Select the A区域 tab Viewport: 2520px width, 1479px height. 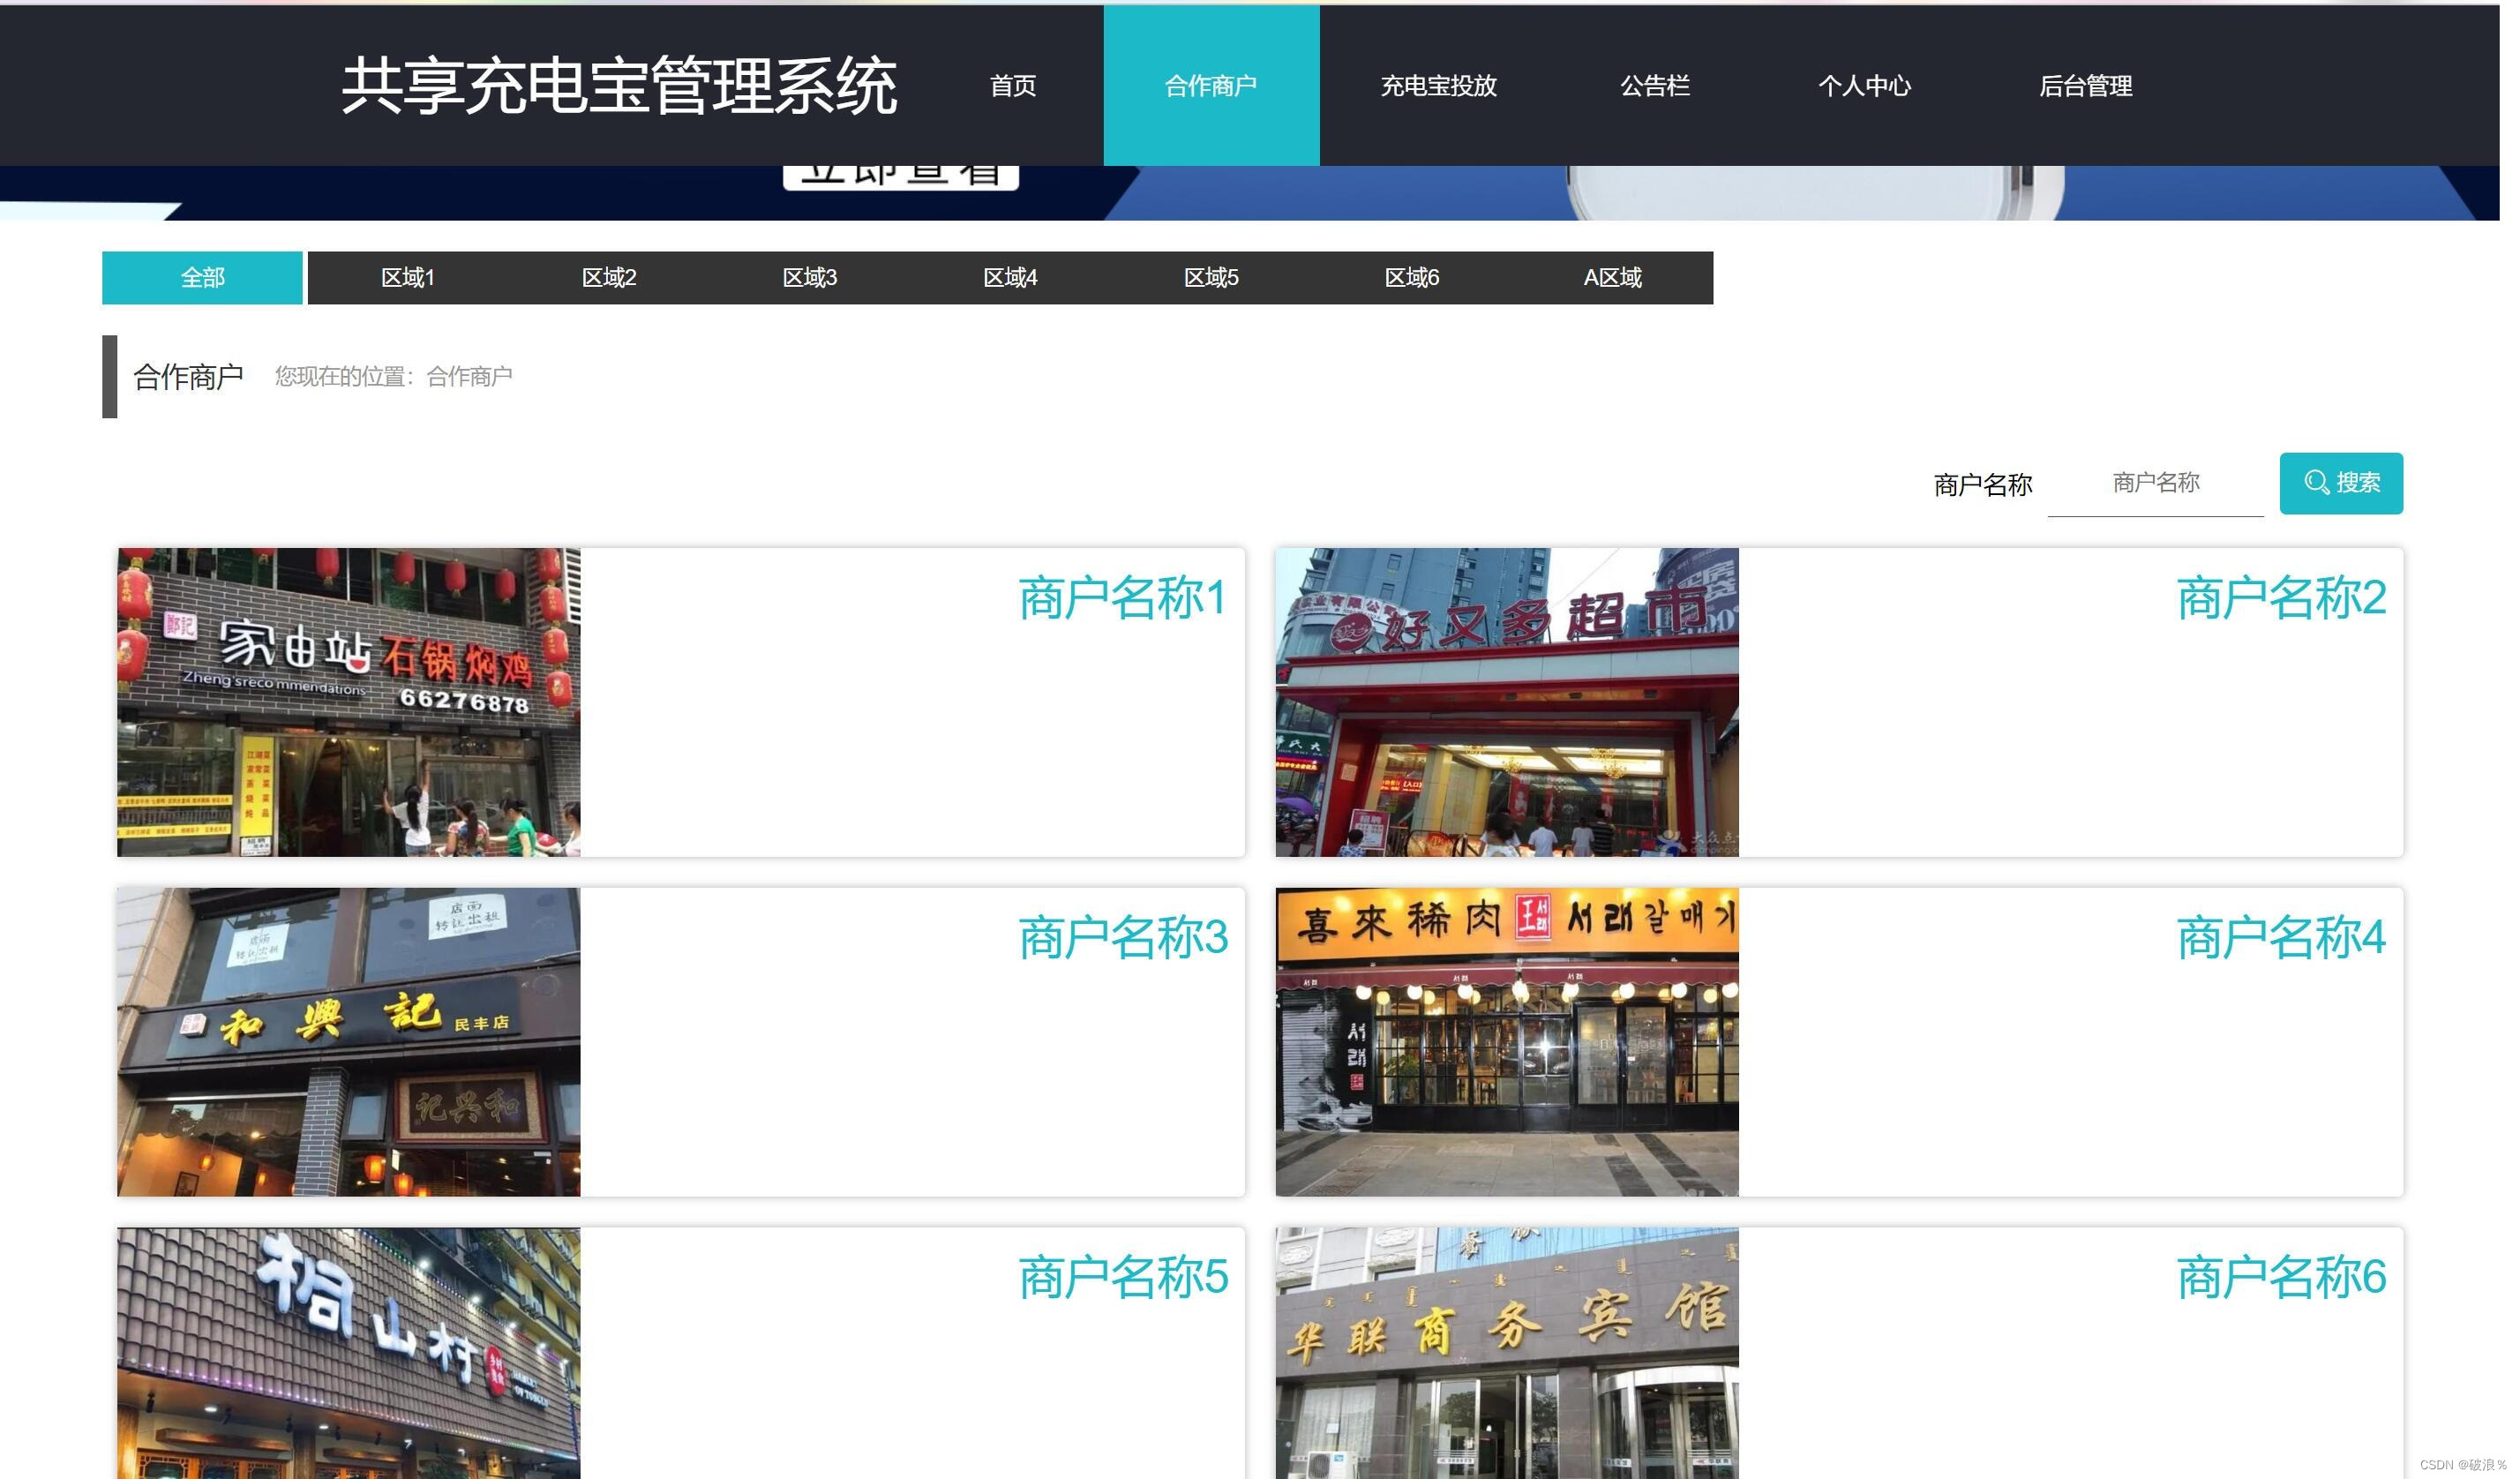pyautogui.click(x=1612, y=278)
